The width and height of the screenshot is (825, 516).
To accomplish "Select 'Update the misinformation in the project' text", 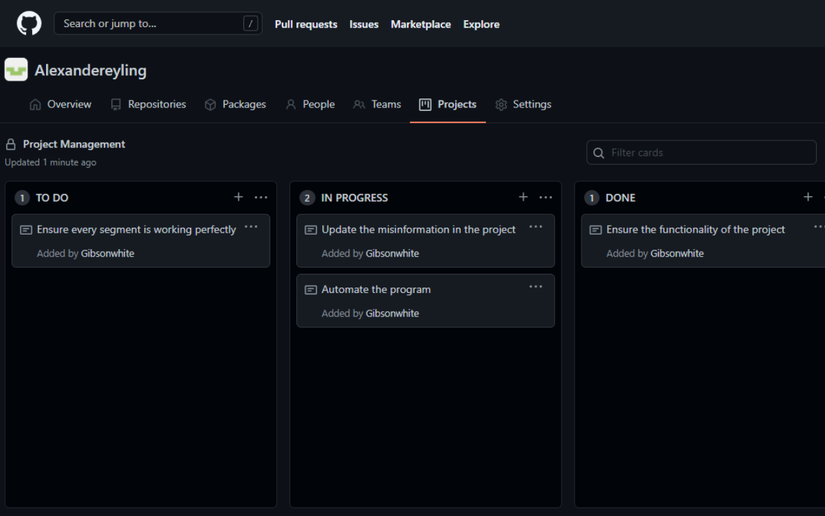I will point(418,230).
